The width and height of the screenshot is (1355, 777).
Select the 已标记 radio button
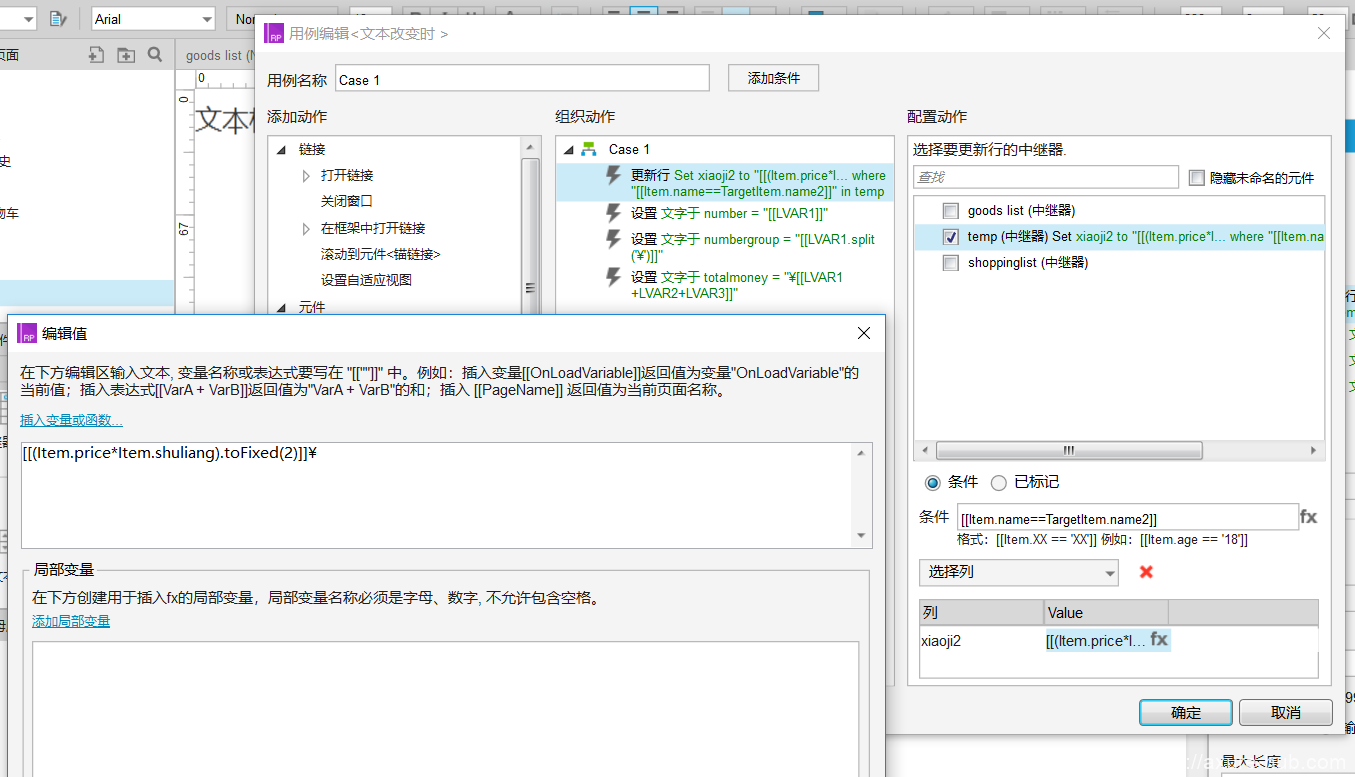pos(998,483)
